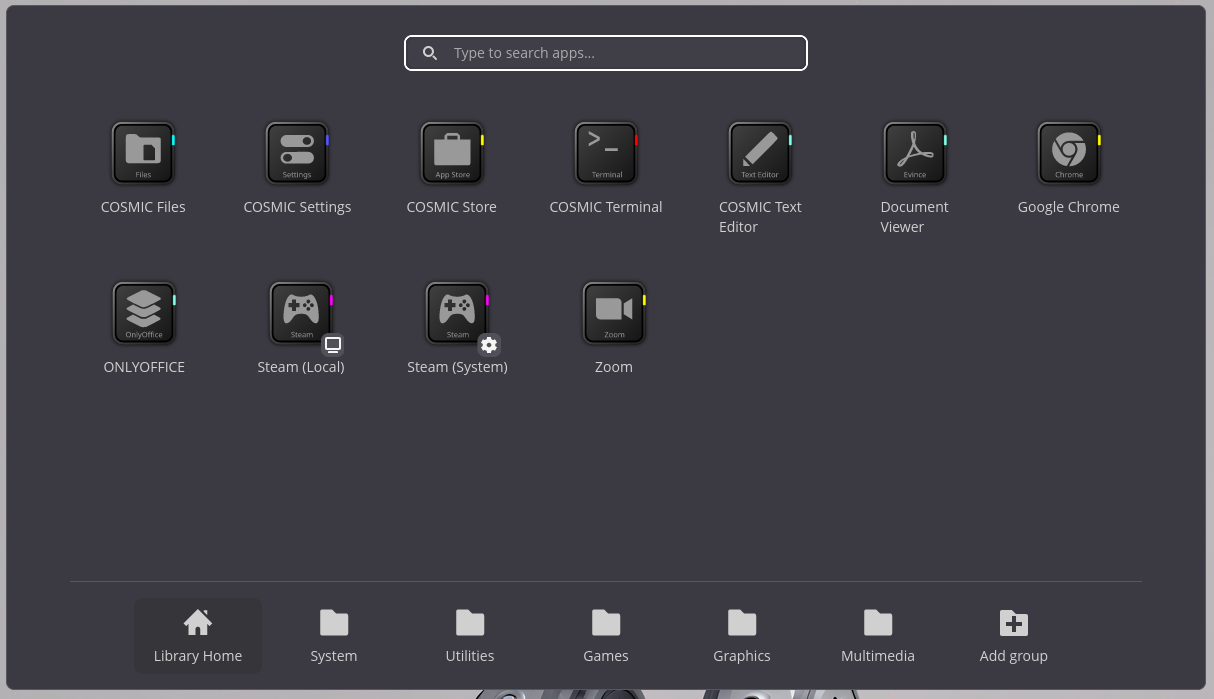Select the Library Home group tab
This screenshot has height=699, width=1214.
(x=198, y=636)
